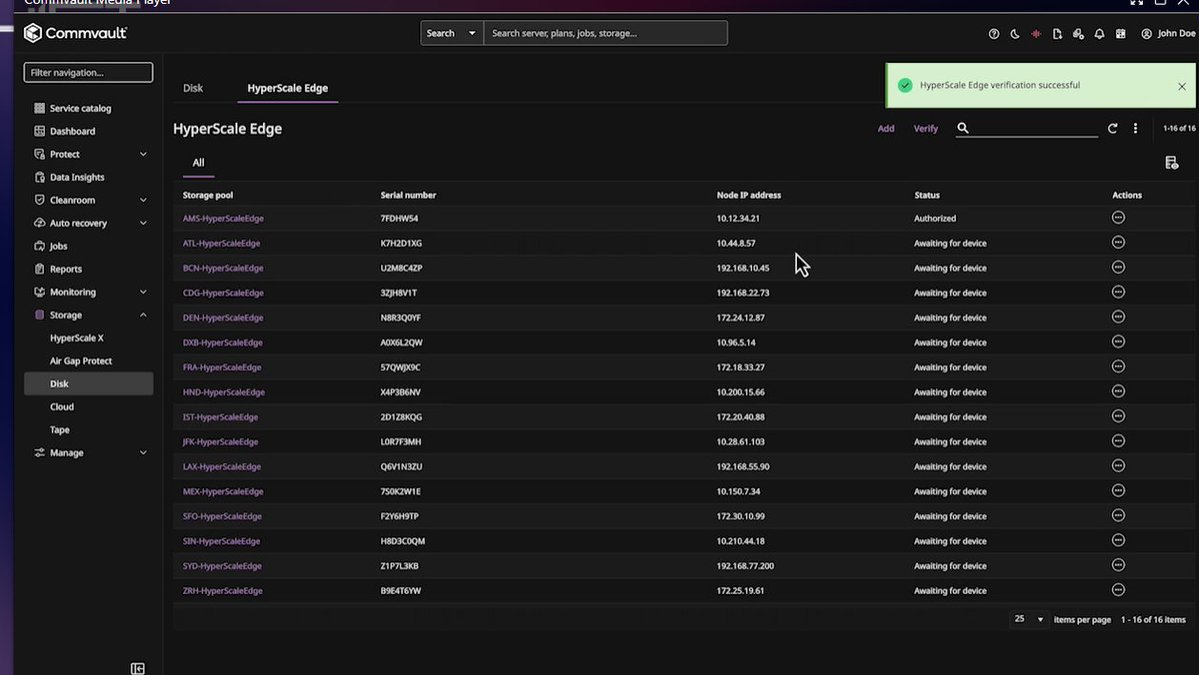The image size is (1199, 675).
Task: Refresh the HyperScale Edge table
Action: point(1112,128)
